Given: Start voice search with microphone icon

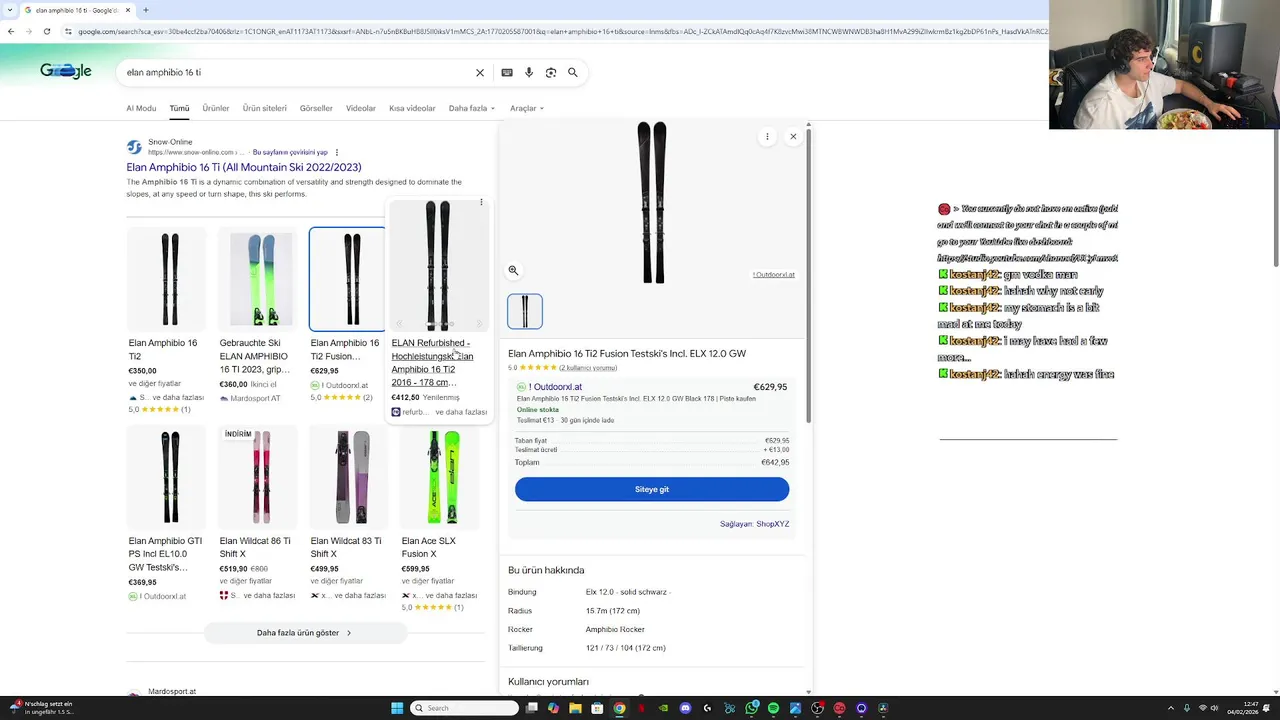Looking at the screenshot, I should coord(529,72).
